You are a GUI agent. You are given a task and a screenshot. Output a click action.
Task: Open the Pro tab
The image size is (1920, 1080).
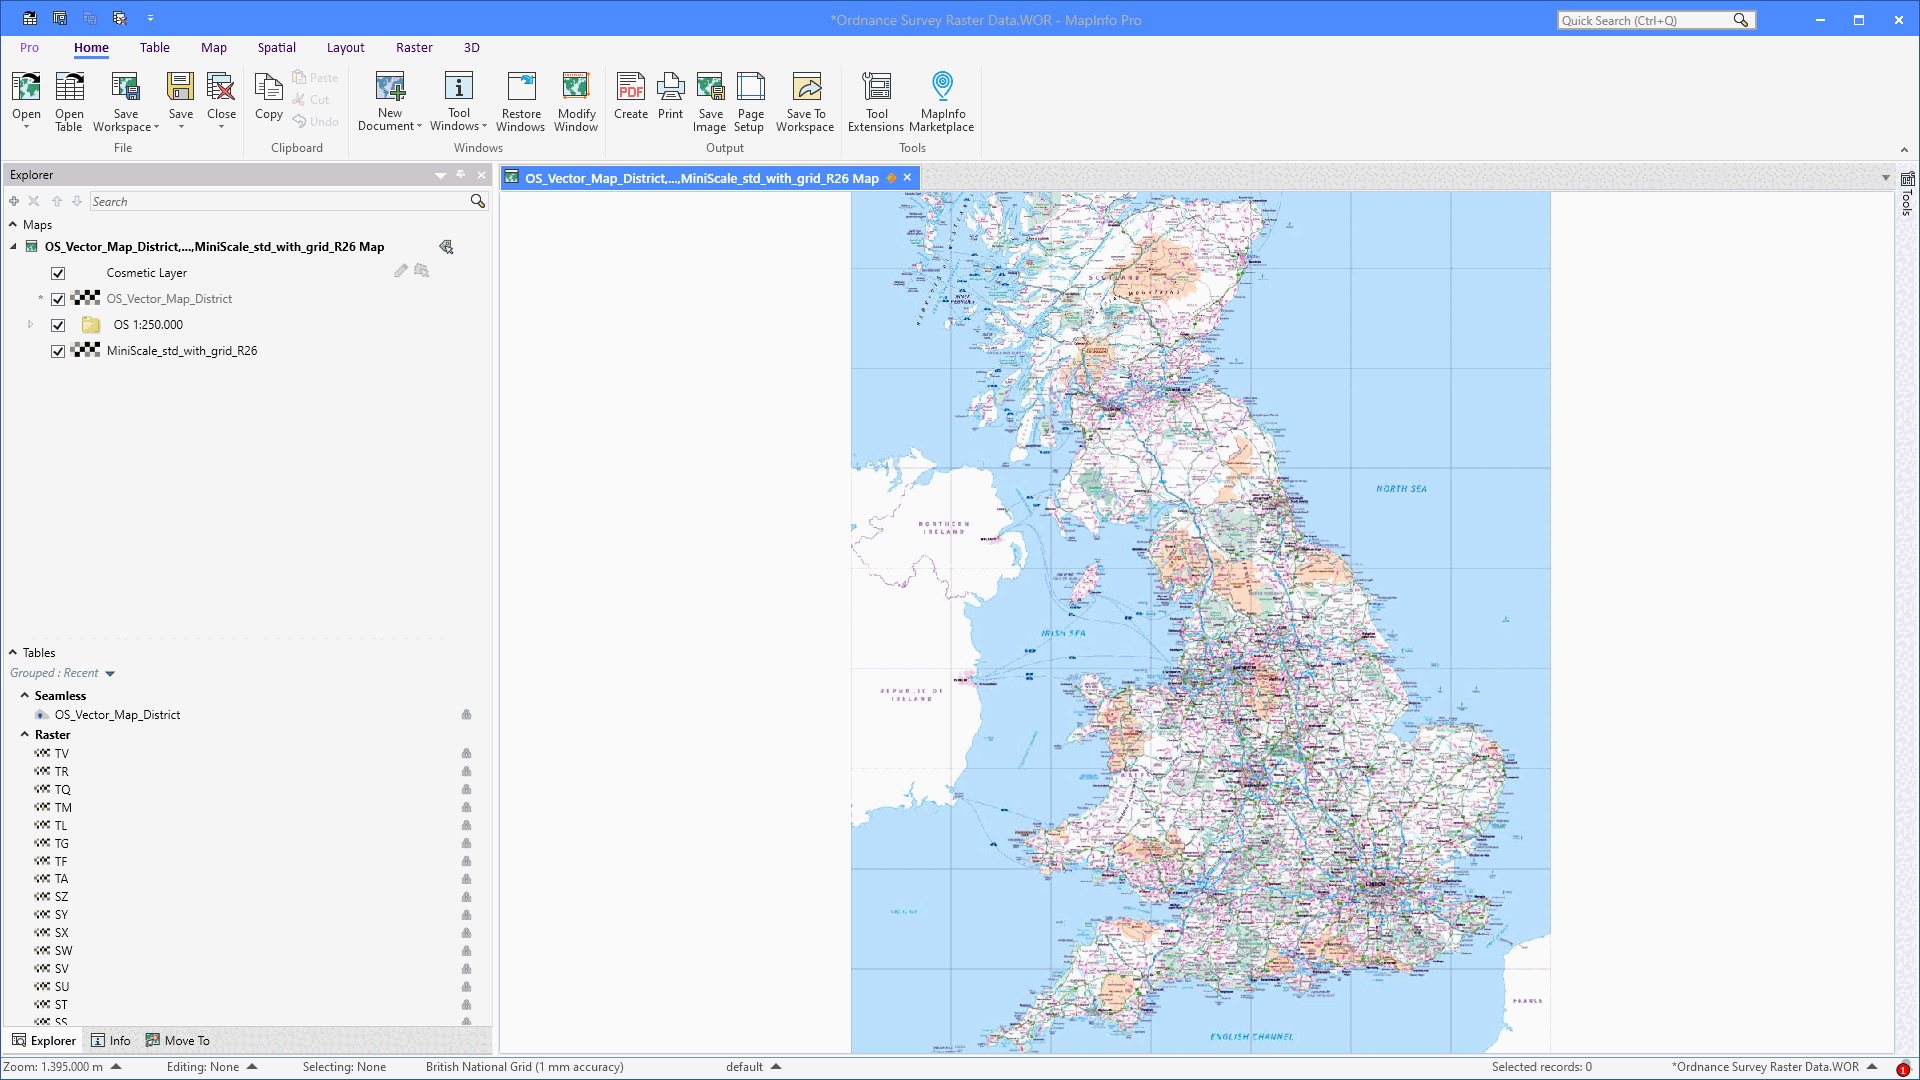pos(29,48)
